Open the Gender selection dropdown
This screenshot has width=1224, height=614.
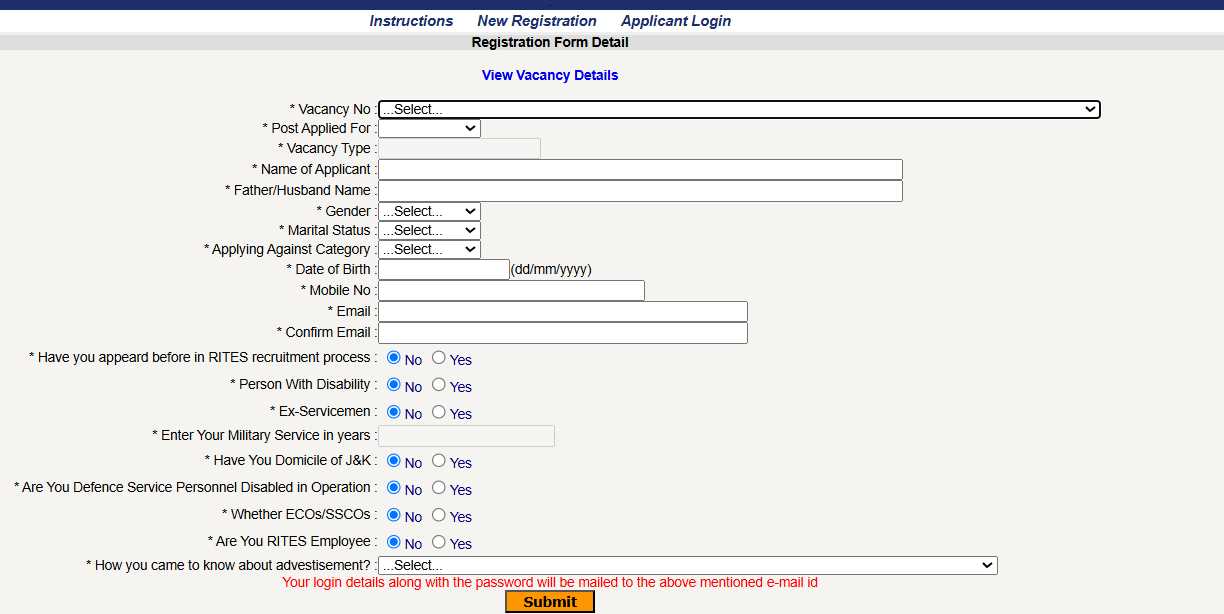click(x=429, y=211)
